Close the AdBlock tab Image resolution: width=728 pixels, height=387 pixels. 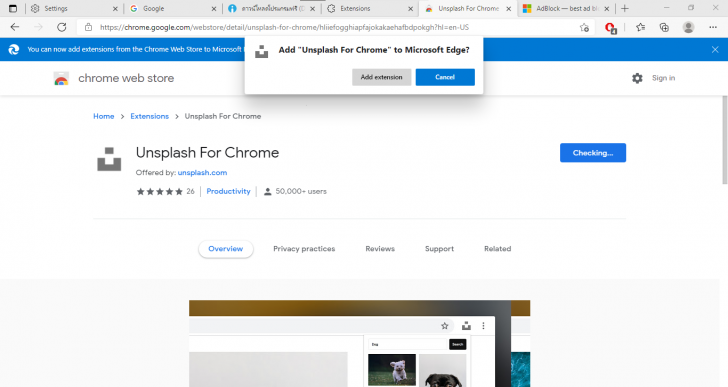(606, 8)
